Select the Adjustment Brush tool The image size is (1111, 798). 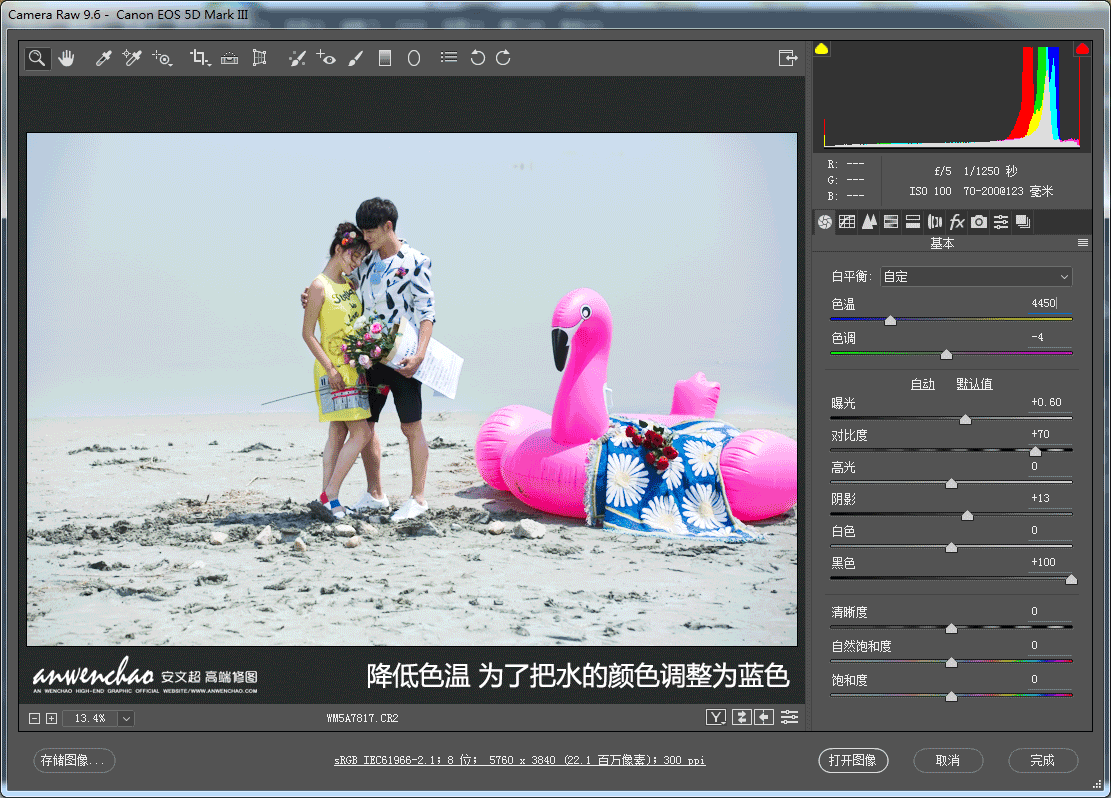356,58
